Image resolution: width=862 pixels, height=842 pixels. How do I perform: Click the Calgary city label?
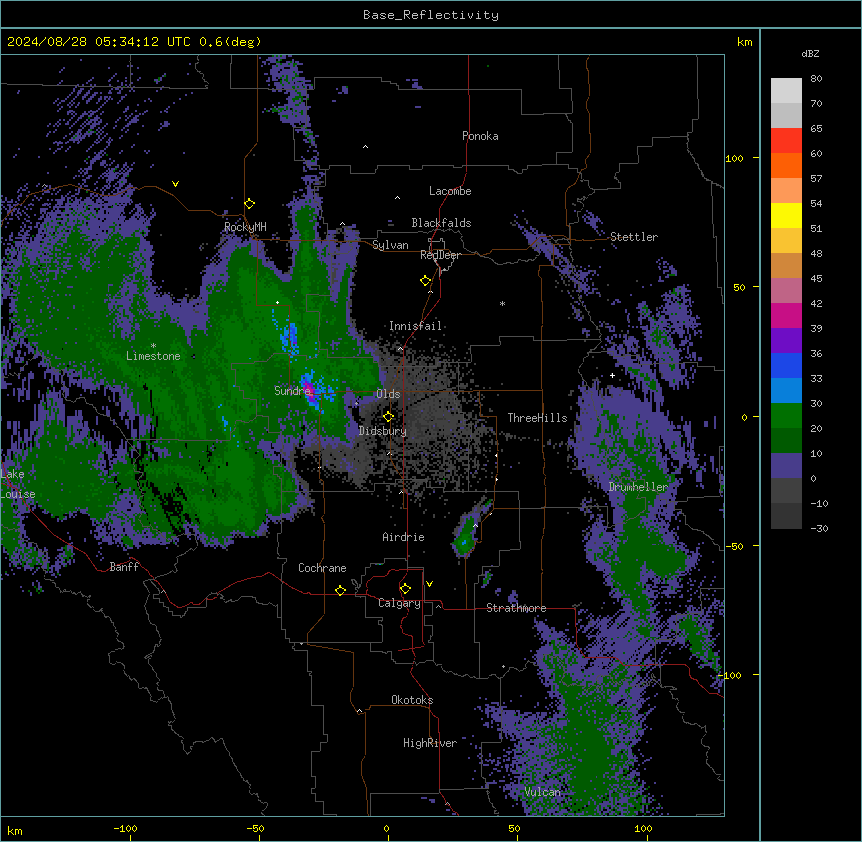click(x=399, y=603)
